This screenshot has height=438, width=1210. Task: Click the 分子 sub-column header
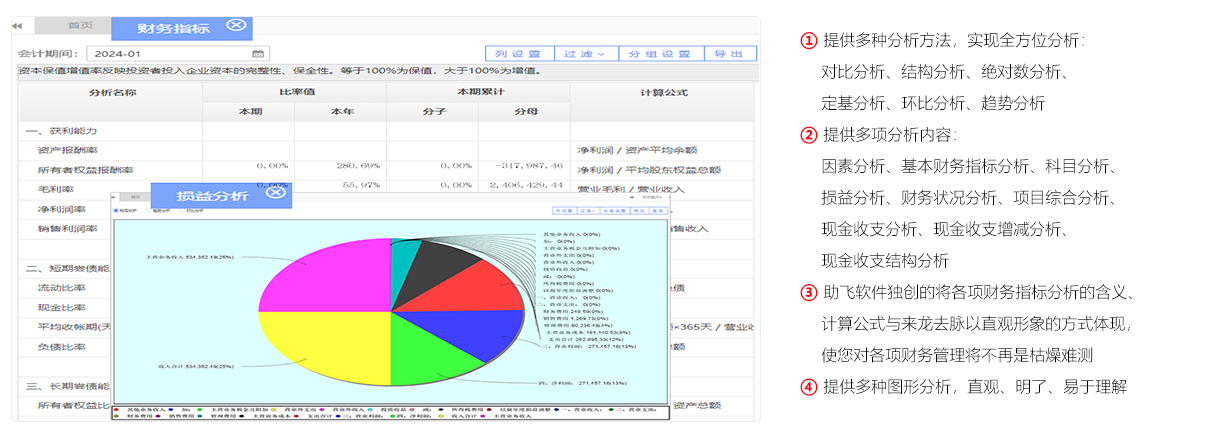coord(433,112)
